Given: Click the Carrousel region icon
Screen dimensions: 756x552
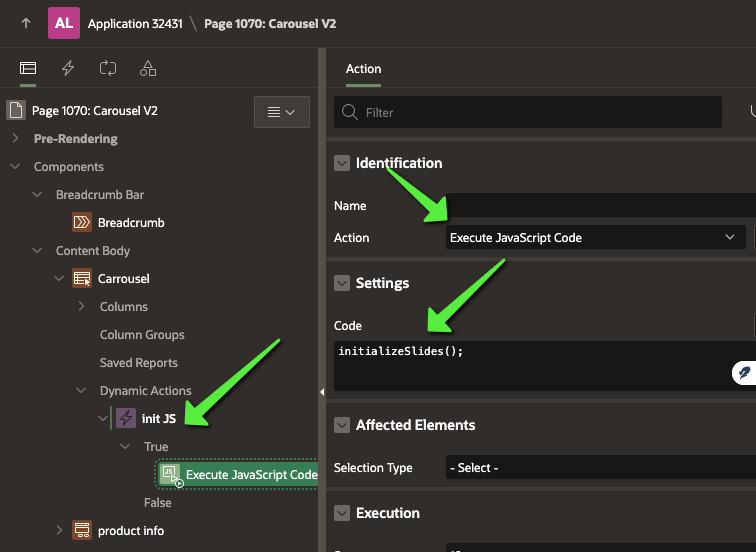Looking at the screenshot, I should pyautogui.click(x=82, y=279).
